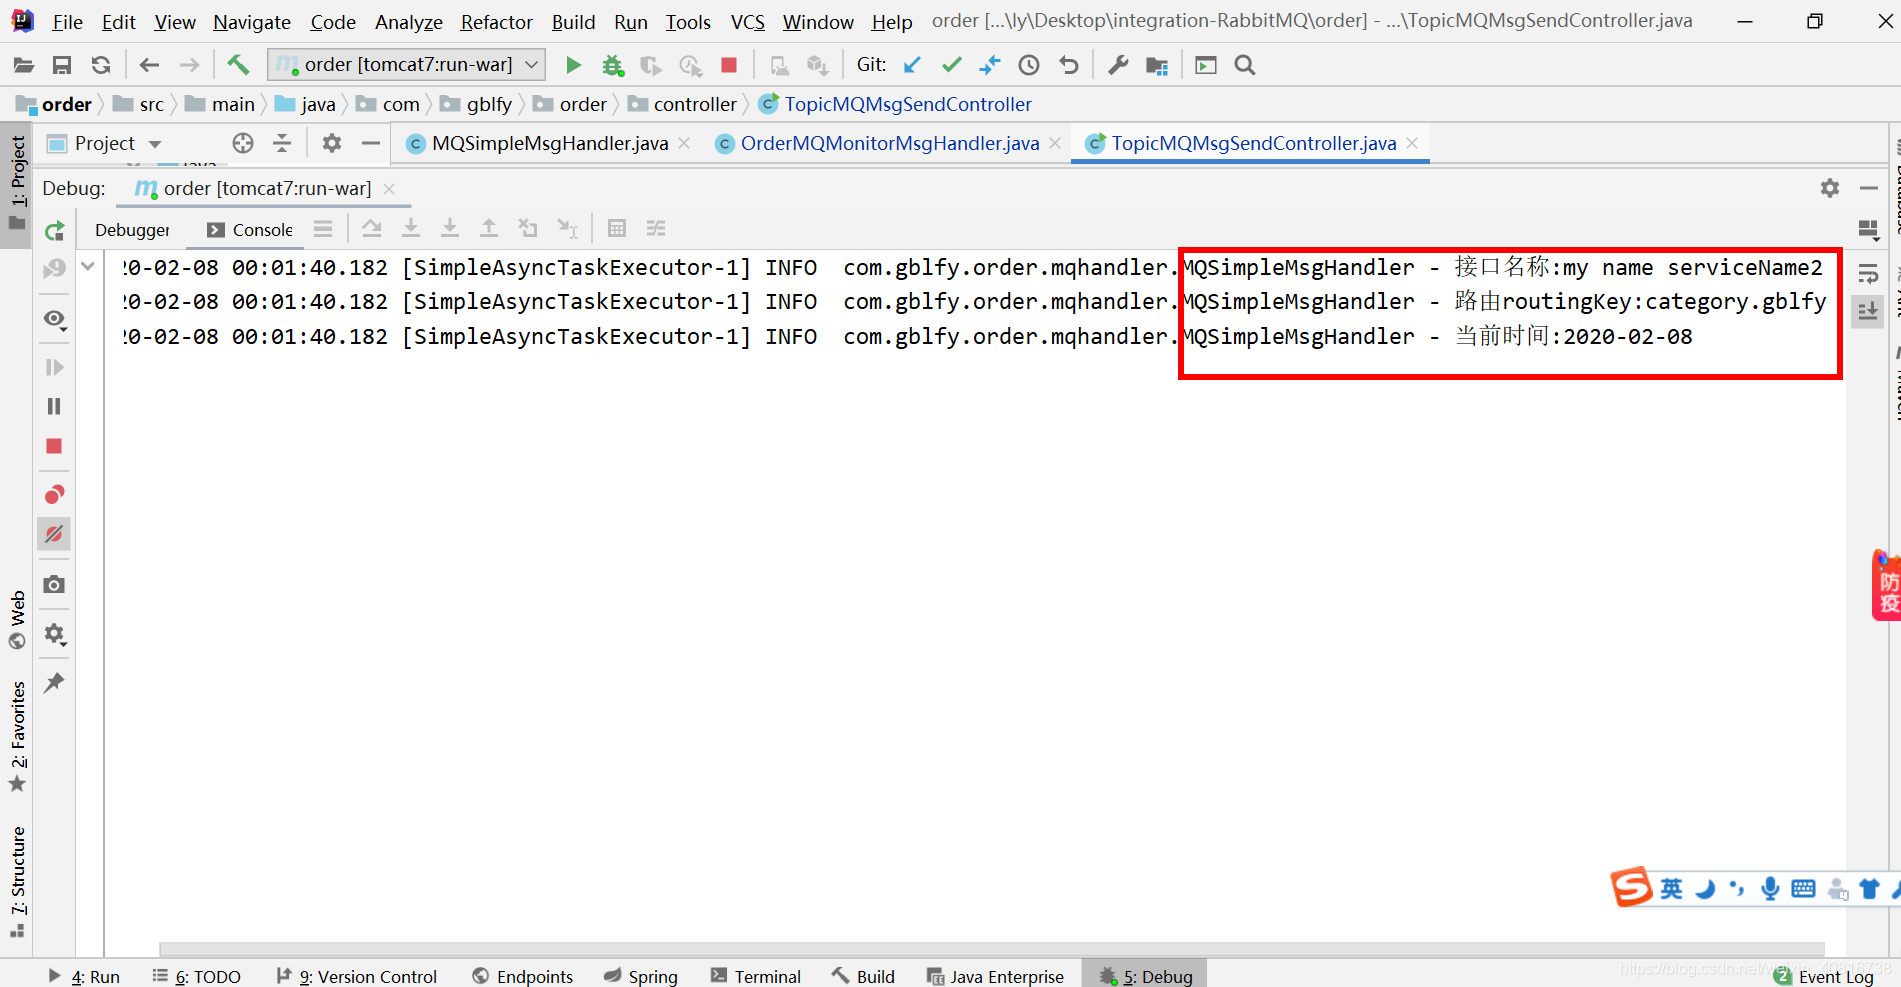The width and height of the screenshot is (1901, 987).
Task: Pause program in debug sidebar
Action: [54, 406]
